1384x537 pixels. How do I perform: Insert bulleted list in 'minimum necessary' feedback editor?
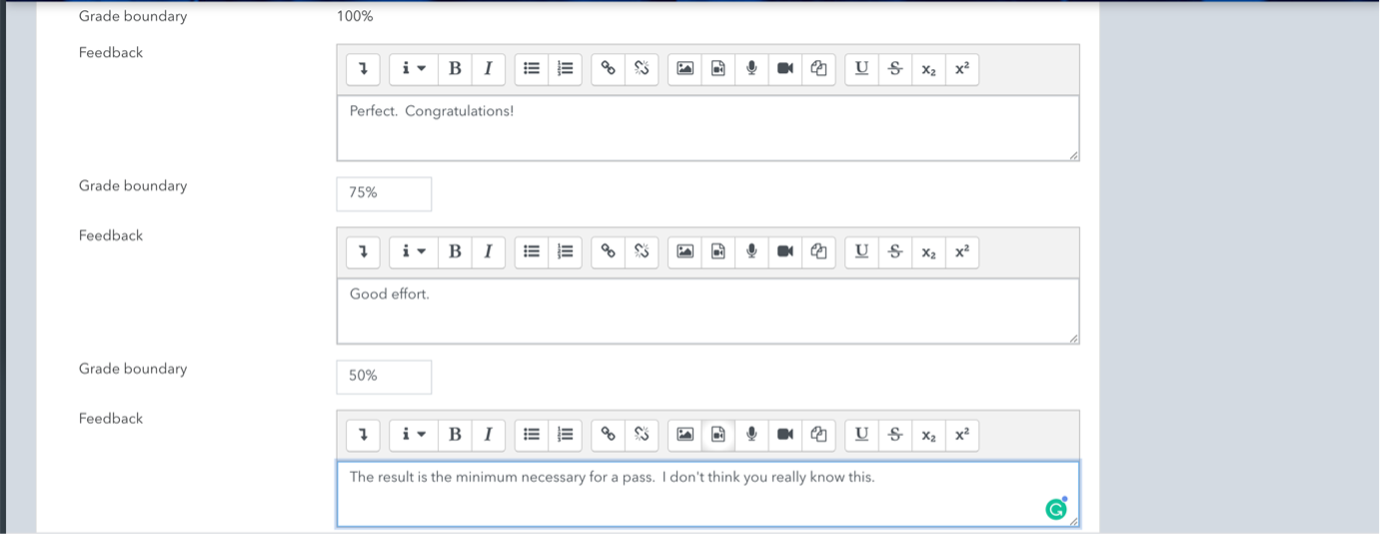pyautogui.click(x=532, y=435)
